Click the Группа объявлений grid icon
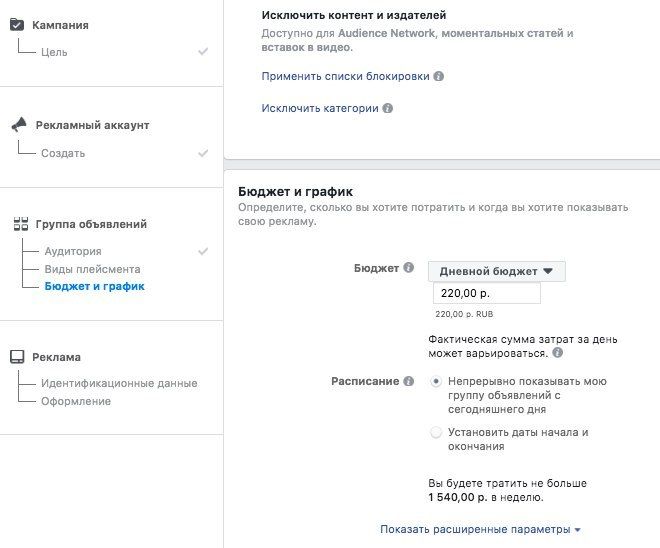The width and height of the screenshot is (660, 548). [21, 224]
